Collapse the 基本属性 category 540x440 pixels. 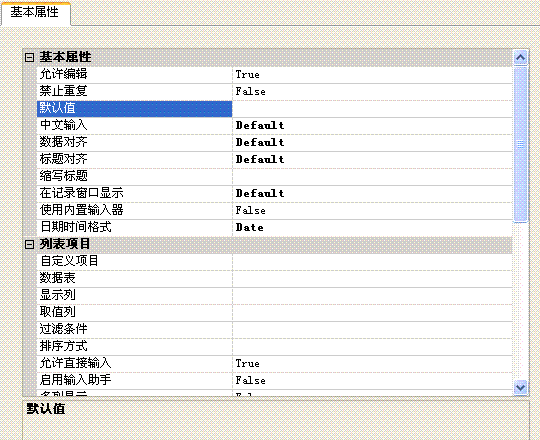click(30, 57)
